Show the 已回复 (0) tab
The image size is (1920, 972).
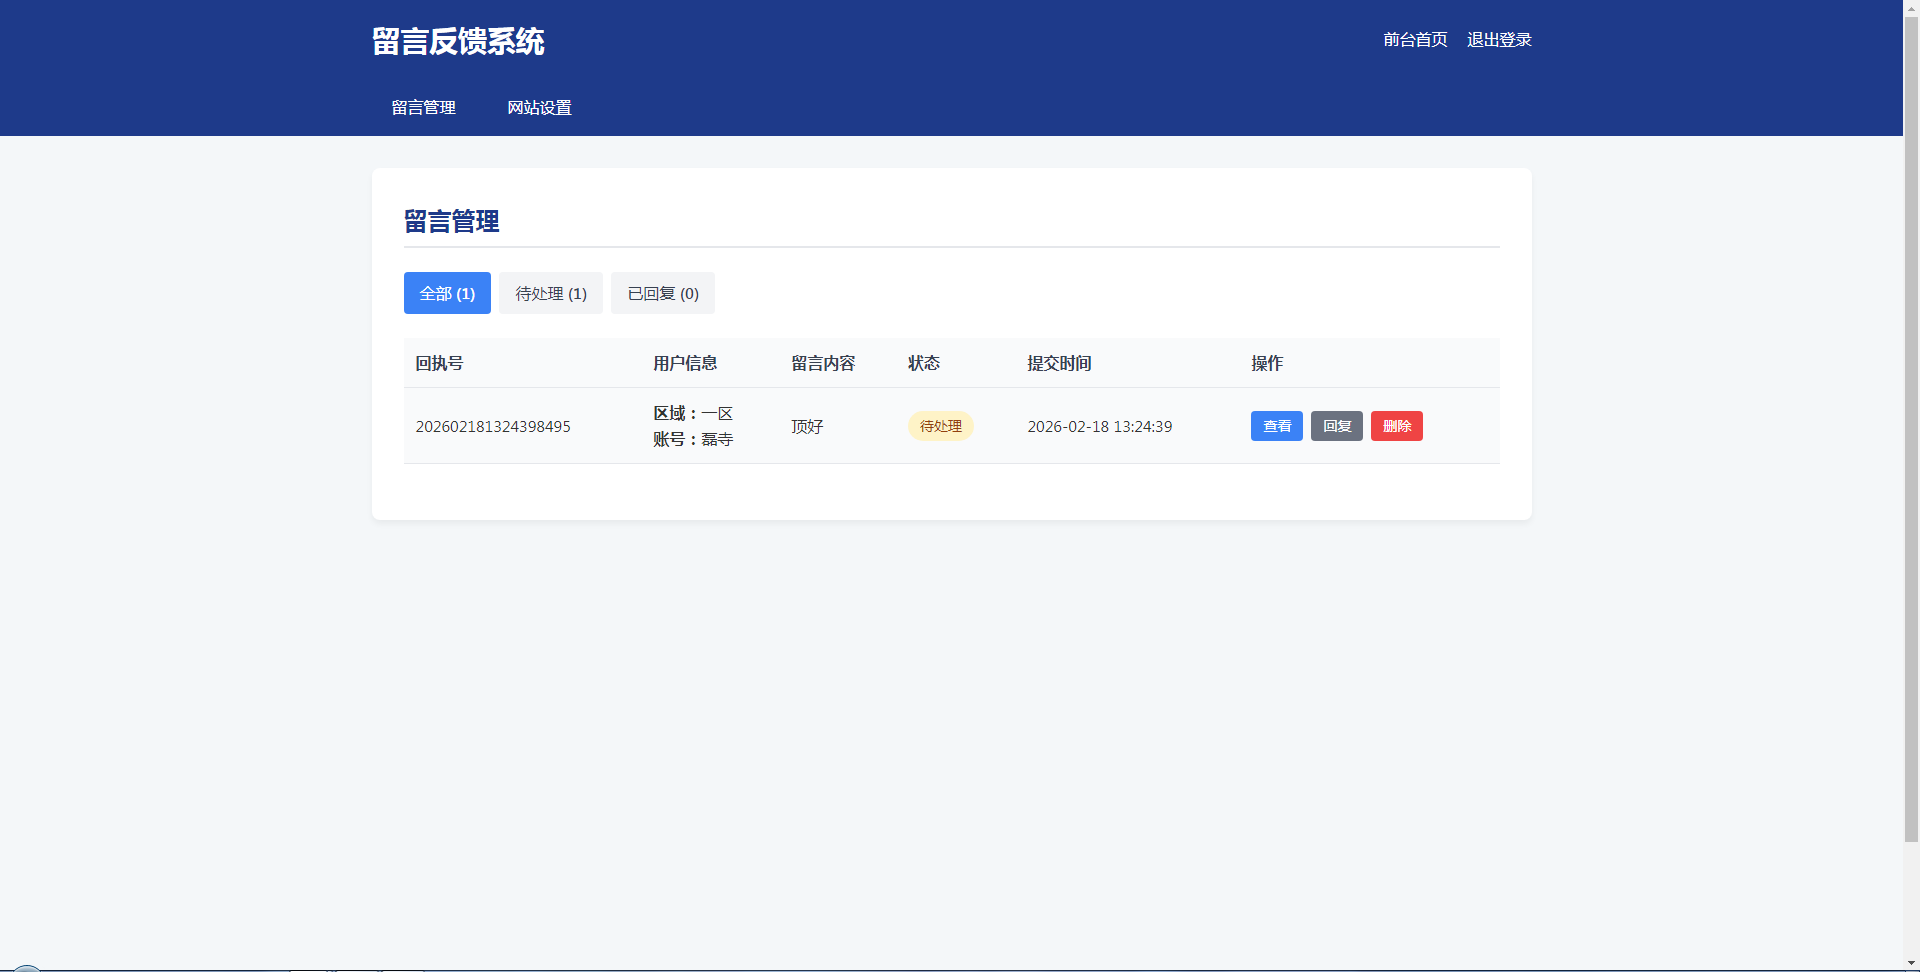point(663,294)
